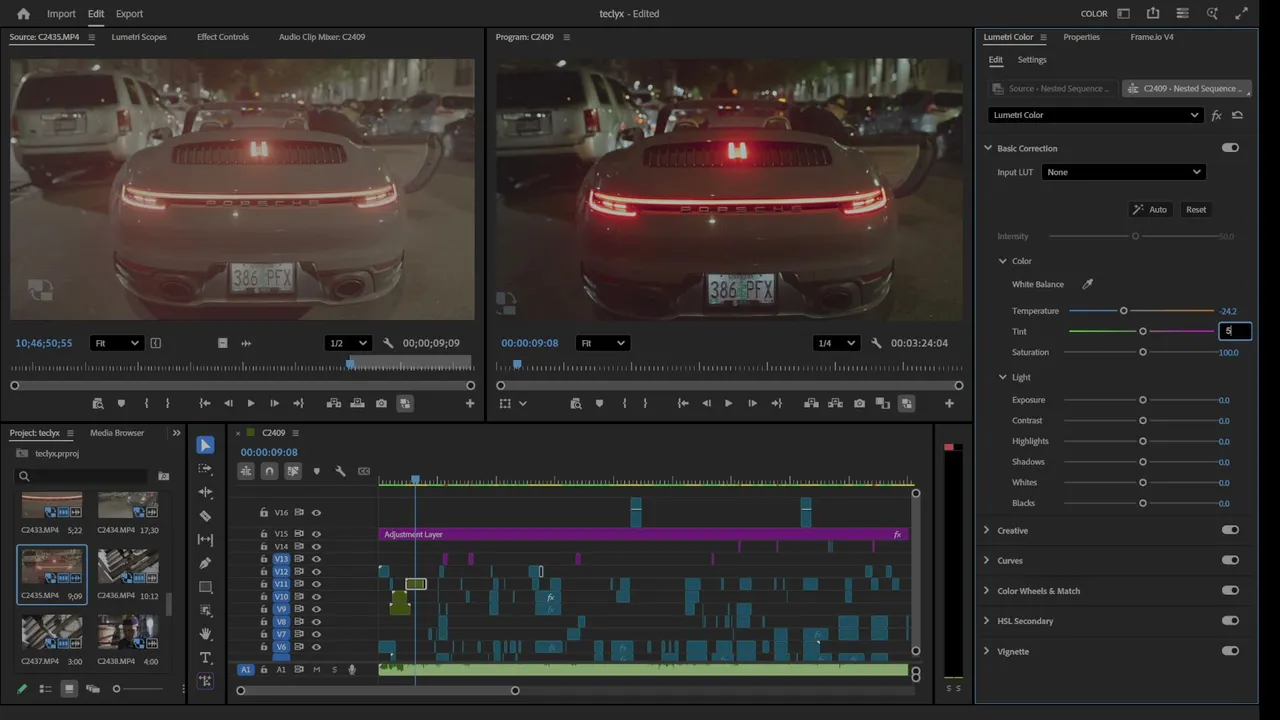Open the Lumetri Scopes tab
Image resolution: width=1280 pixels, height=720 pixels.
click(x=139, y=37)
